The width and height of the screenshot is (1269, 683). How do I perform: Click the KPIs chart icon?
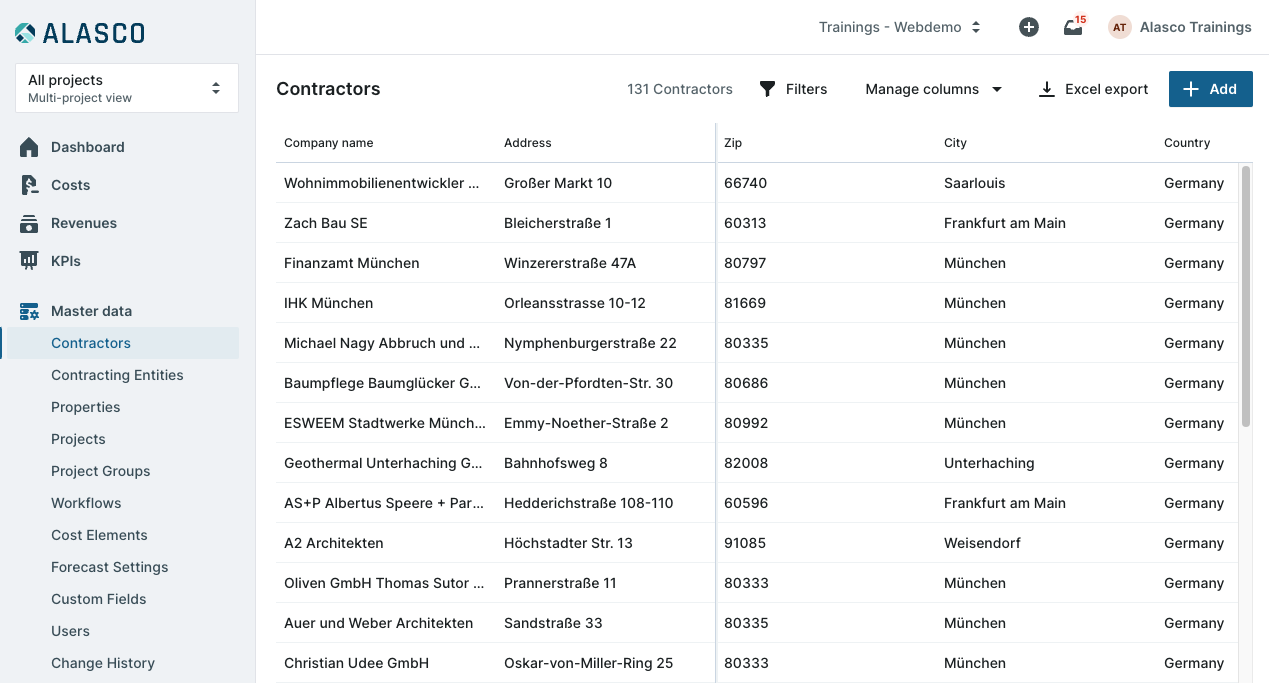pyautogui.click(x=30, y=261)
